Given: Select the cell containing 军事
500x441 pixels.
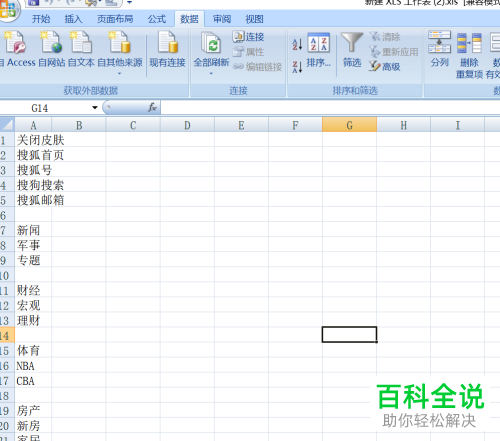Looking at the screenshot, I should 33,245.
